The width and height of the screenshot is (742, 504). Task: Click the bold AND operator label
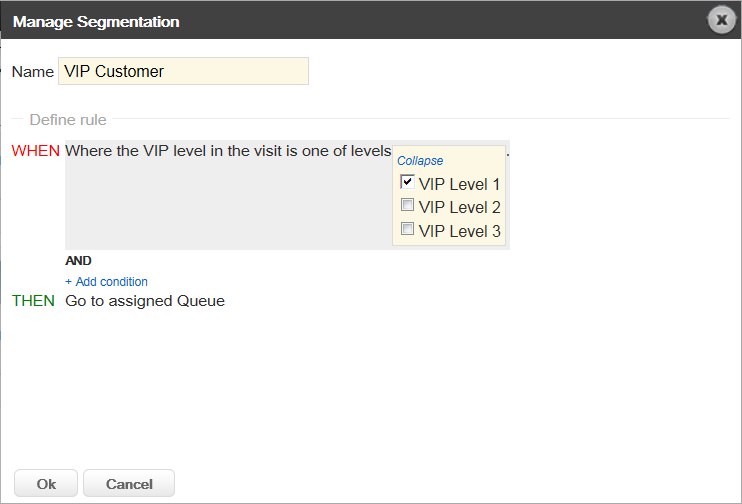[x=78, y=261]
